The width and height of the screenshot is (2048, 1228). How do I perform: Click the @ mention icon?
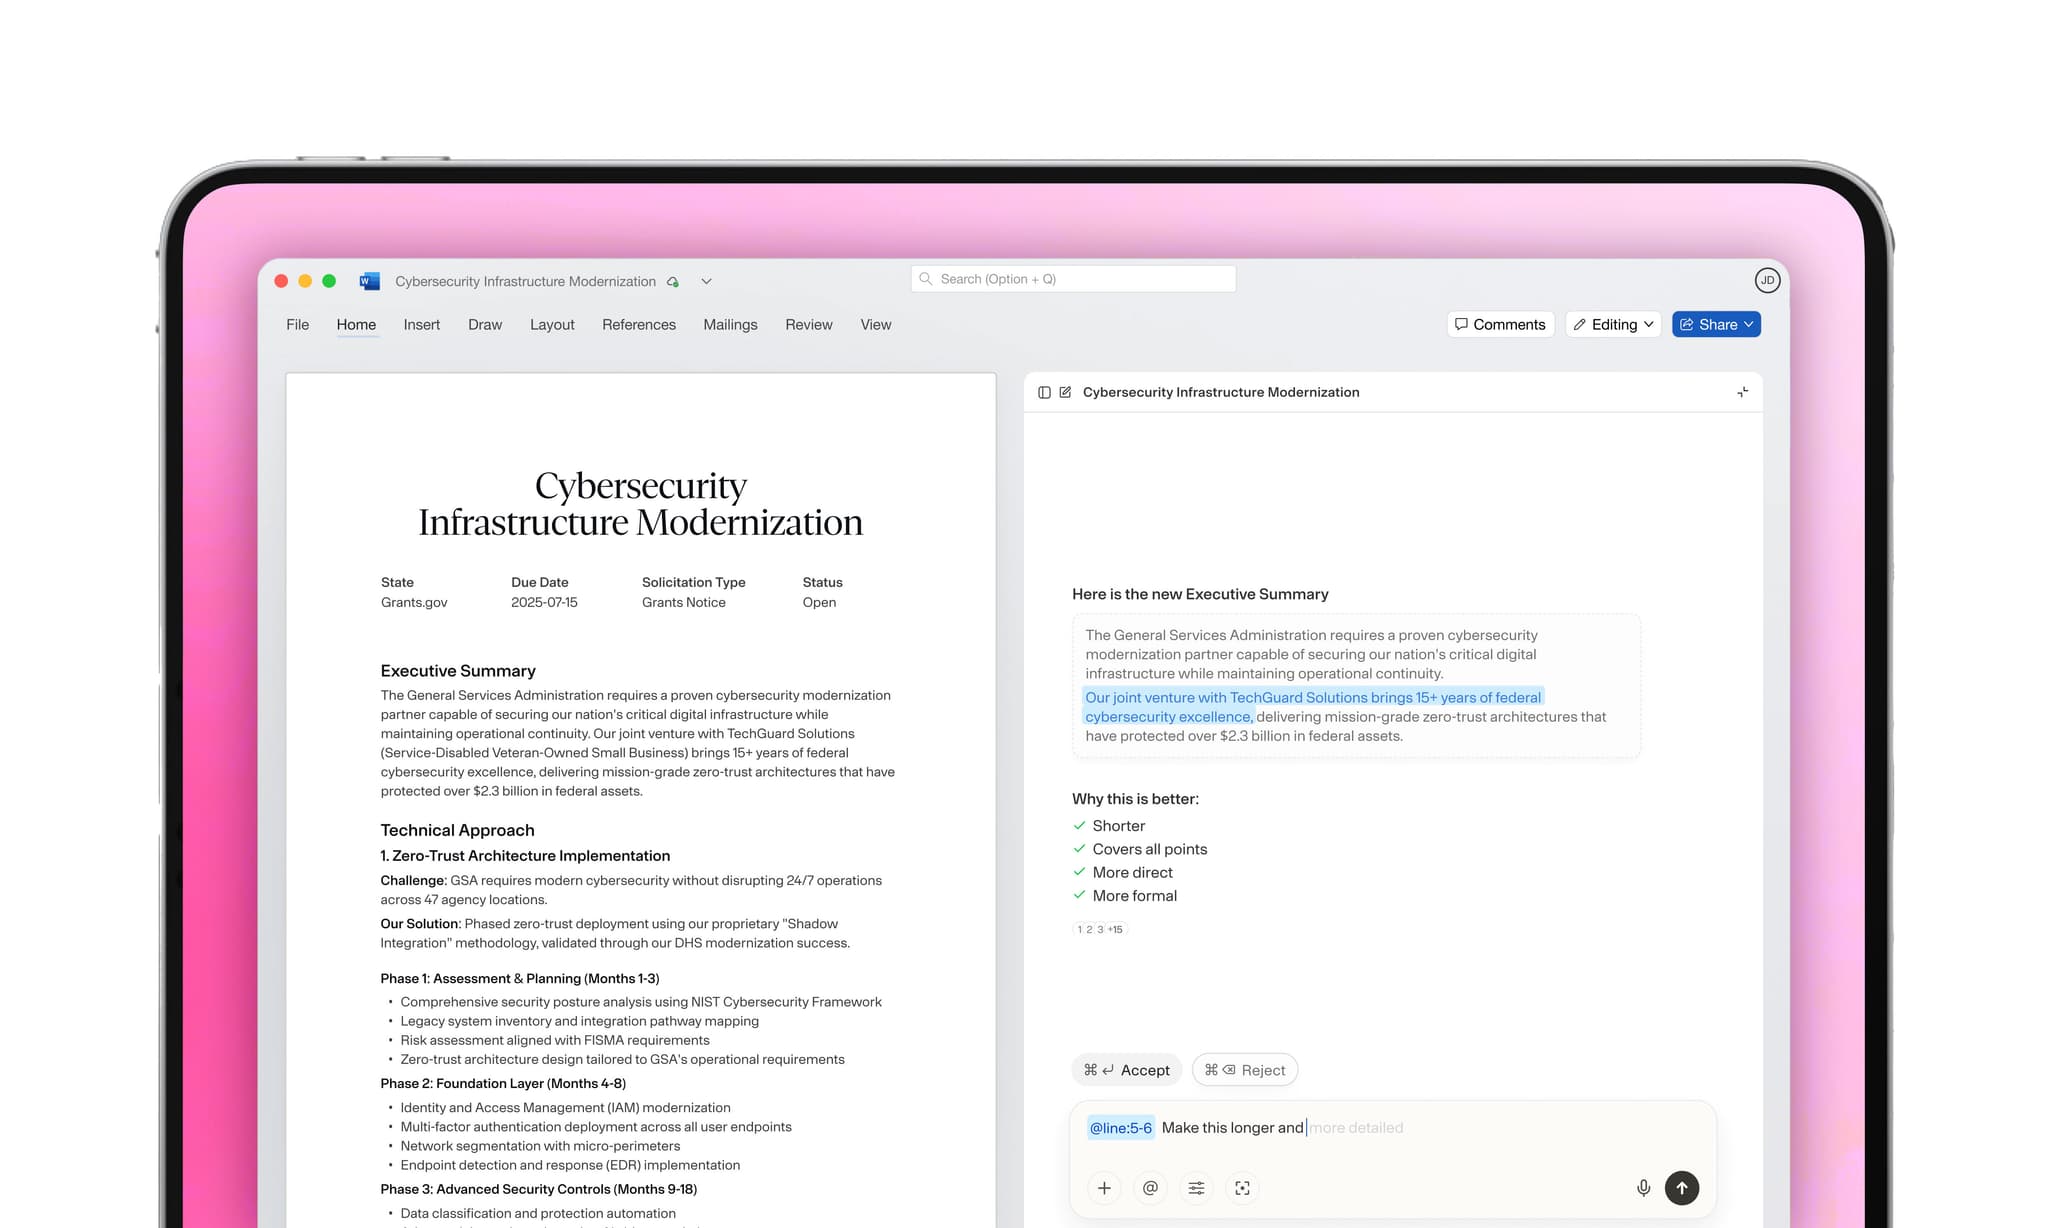1150,1188
